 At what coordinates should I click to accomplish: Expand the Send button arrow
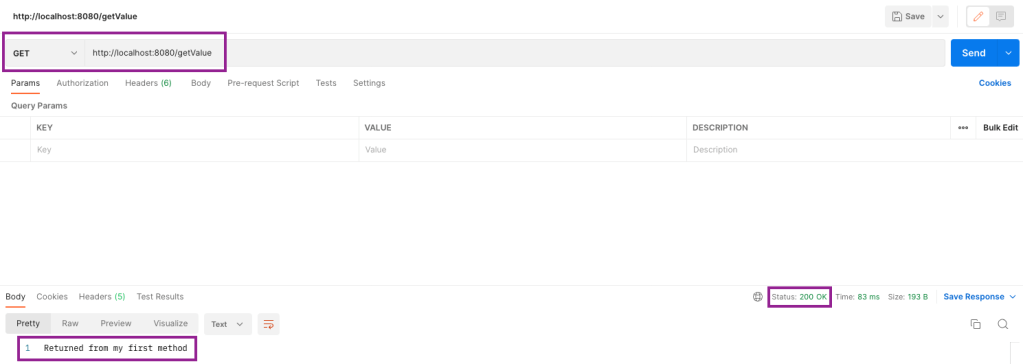point(1008,53)
